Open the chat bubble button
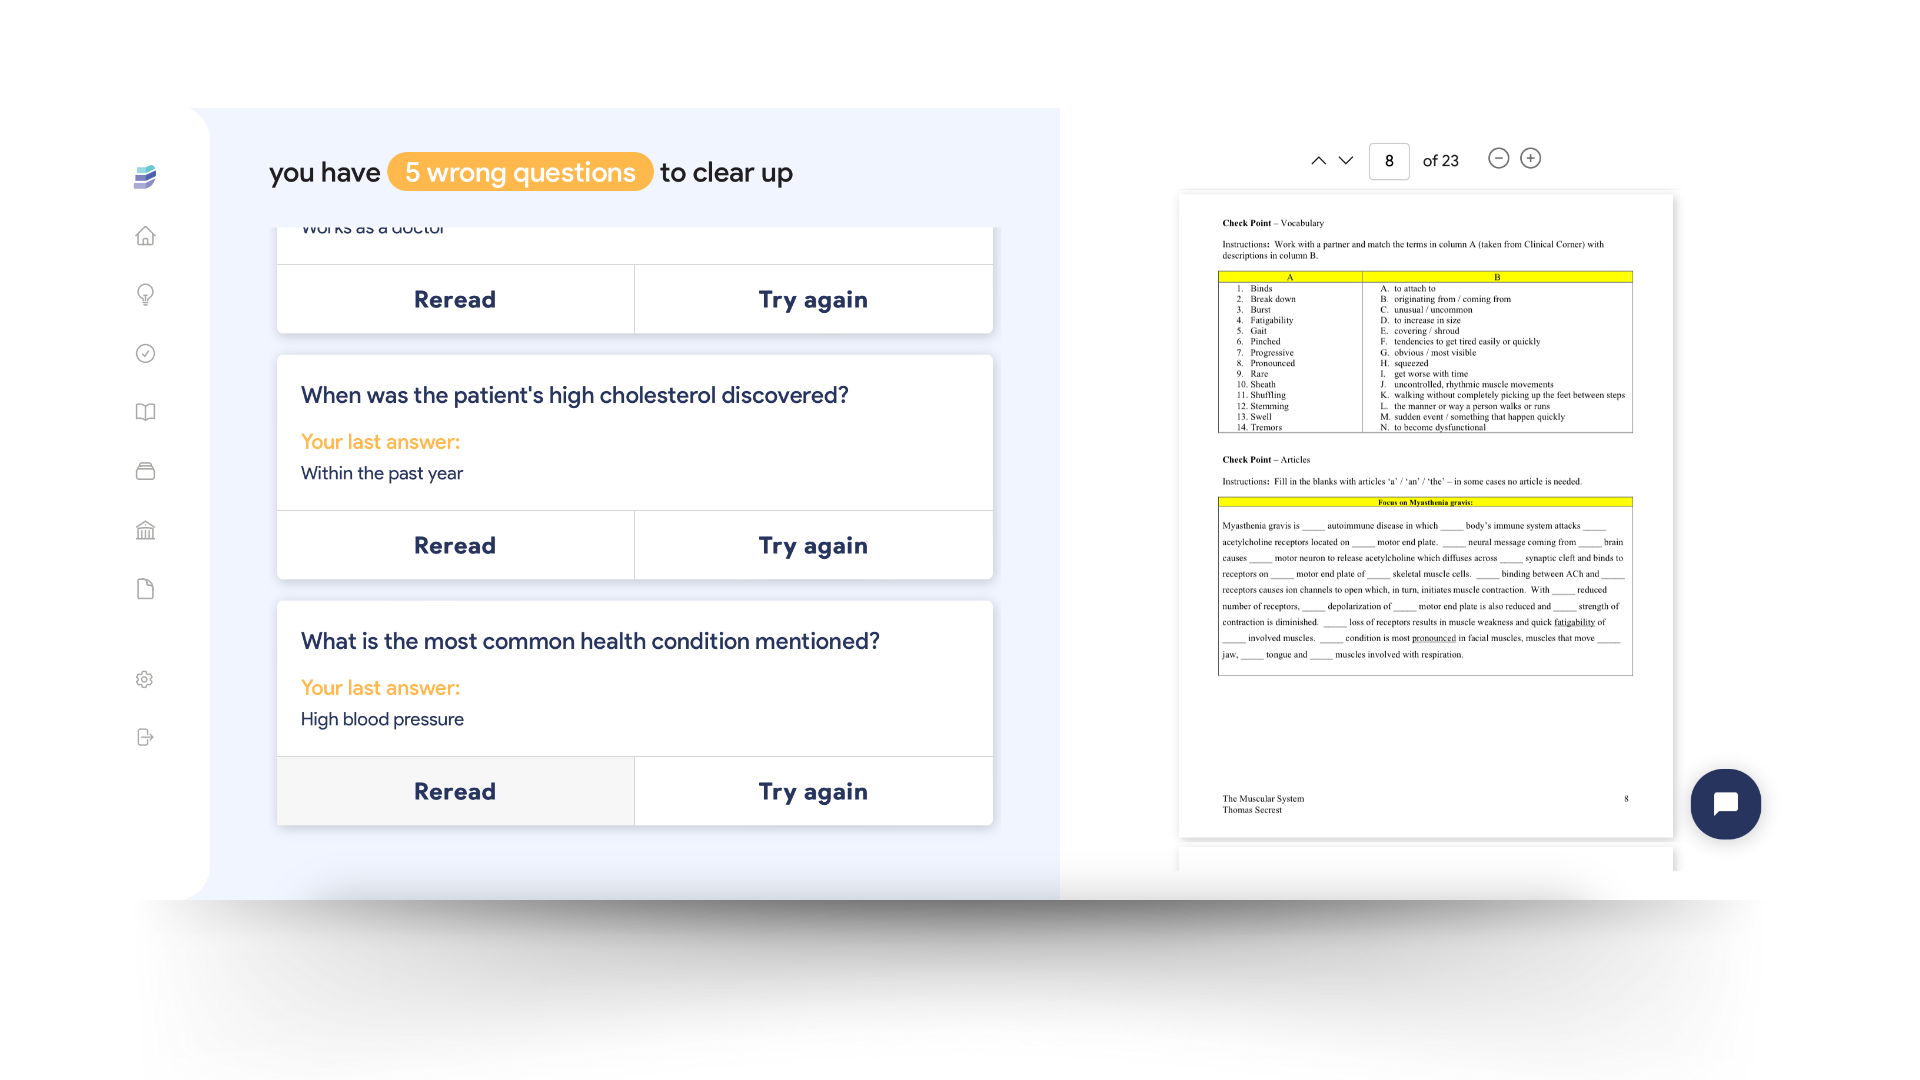The width and height of the screenshot is (1920, 1080). click(x=1725, y=803)
